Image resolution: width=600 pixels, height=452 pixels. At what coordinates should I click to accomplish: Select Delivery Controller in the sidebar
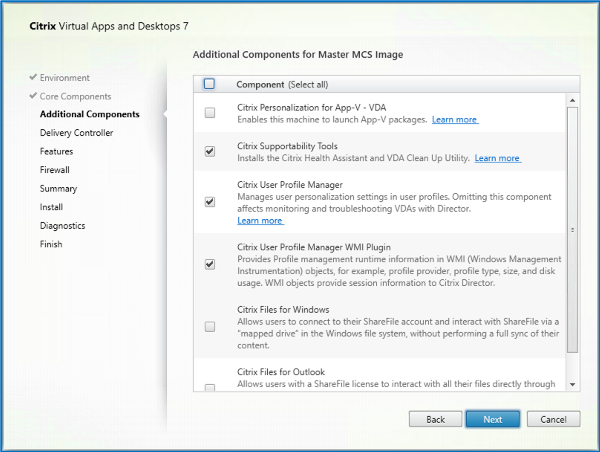(x=76, y=133)
